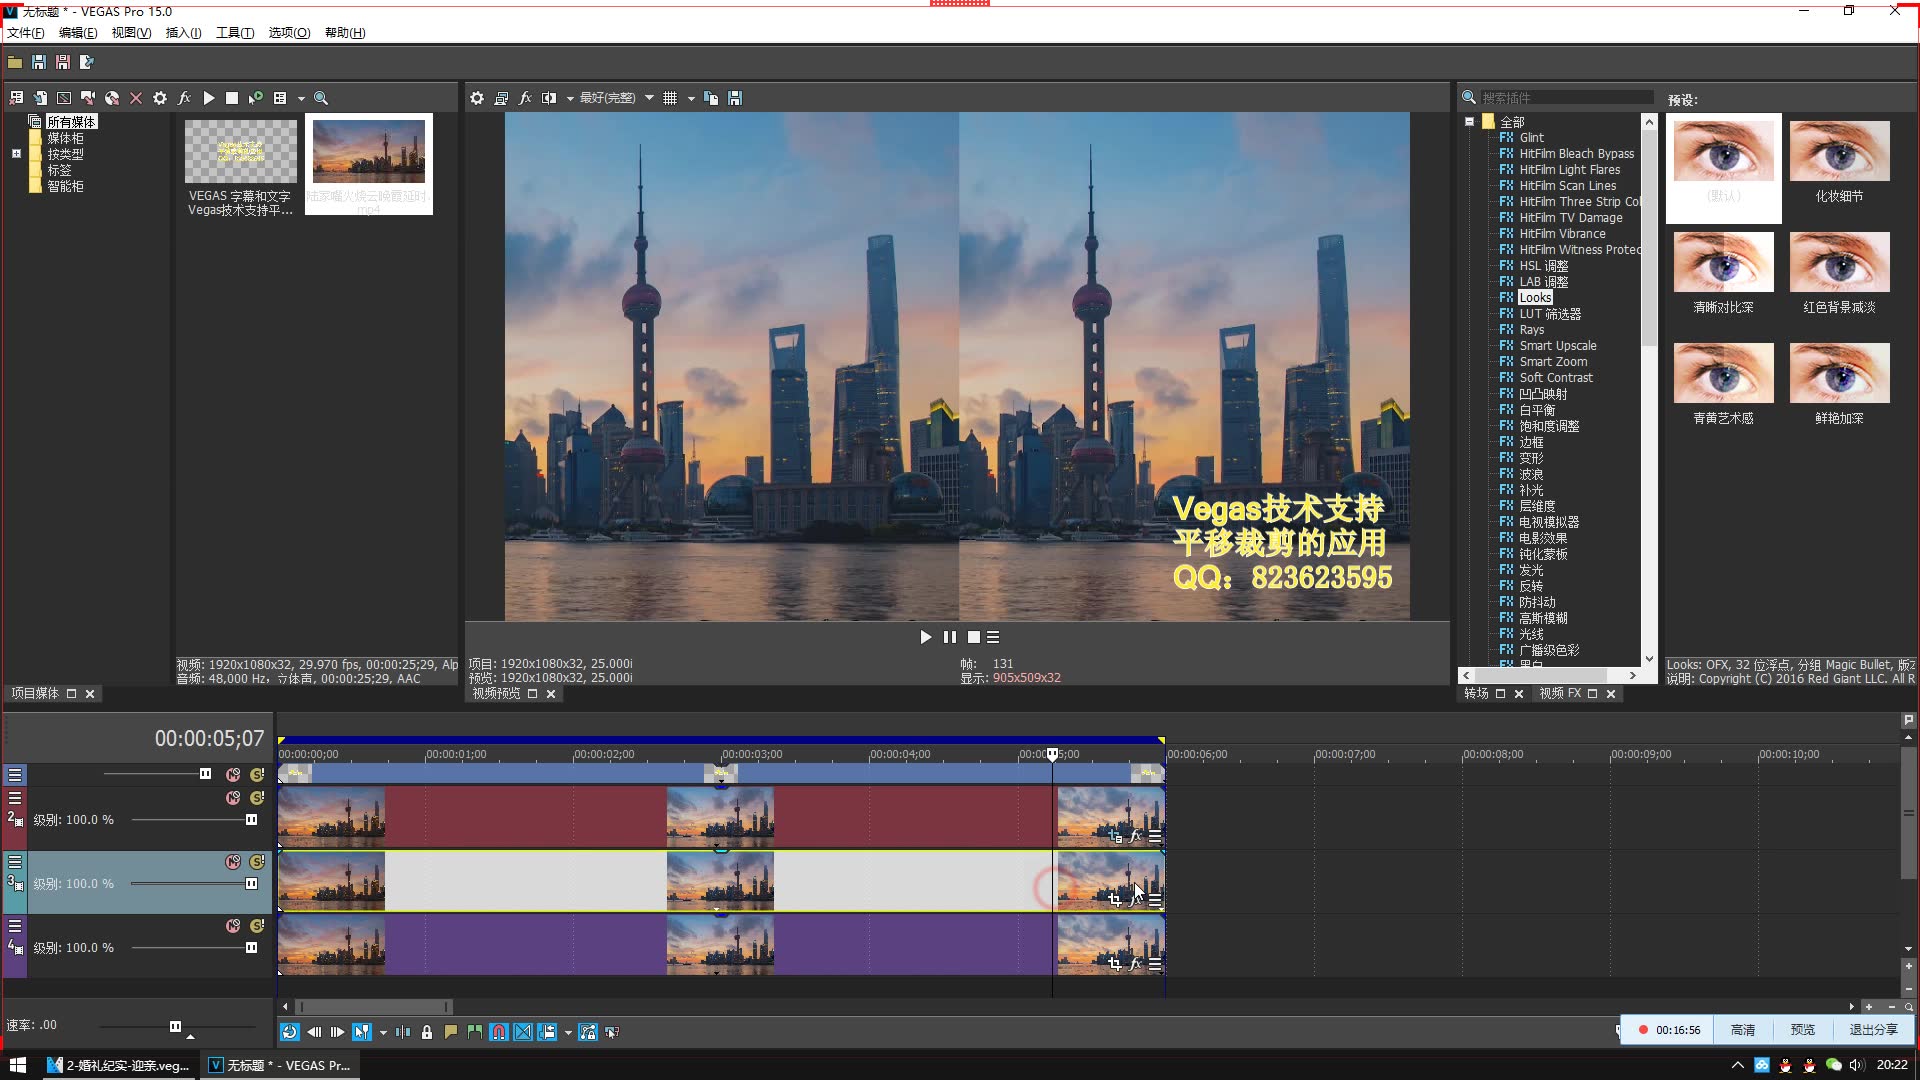Open the video preview split screen icon
Viewport: 1920px width, 1080px height.
coord(549,98)
